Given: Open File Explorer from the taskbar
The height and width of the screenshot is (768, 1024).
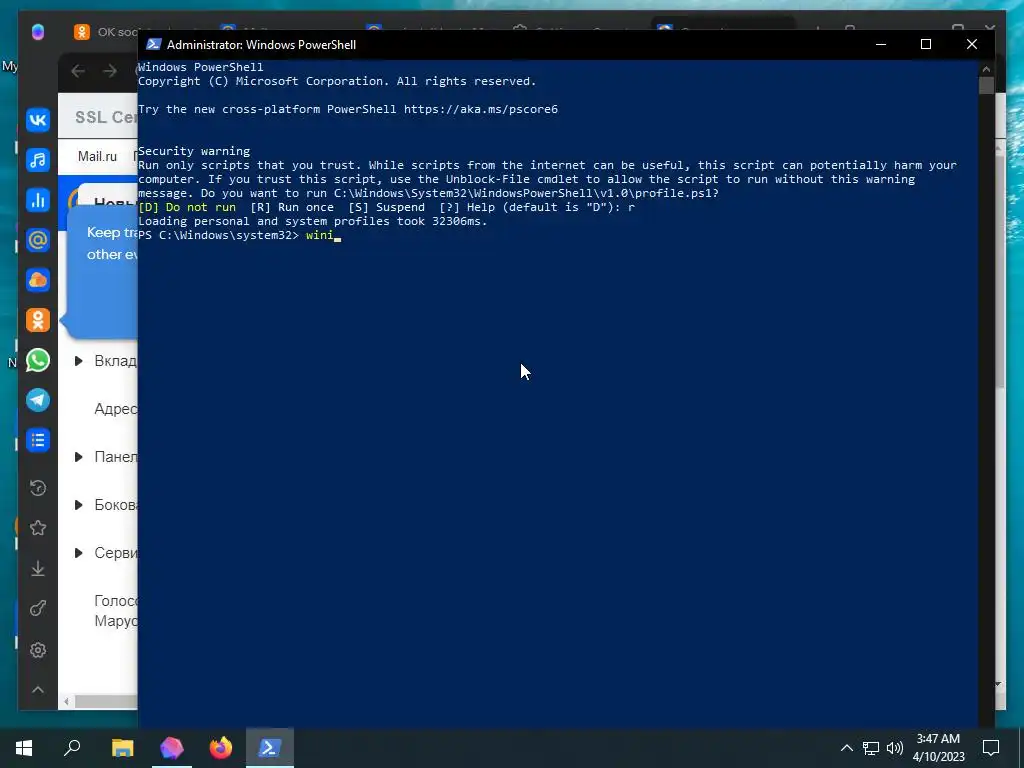Looking at the screenshot, I should (x=122, y=748).
